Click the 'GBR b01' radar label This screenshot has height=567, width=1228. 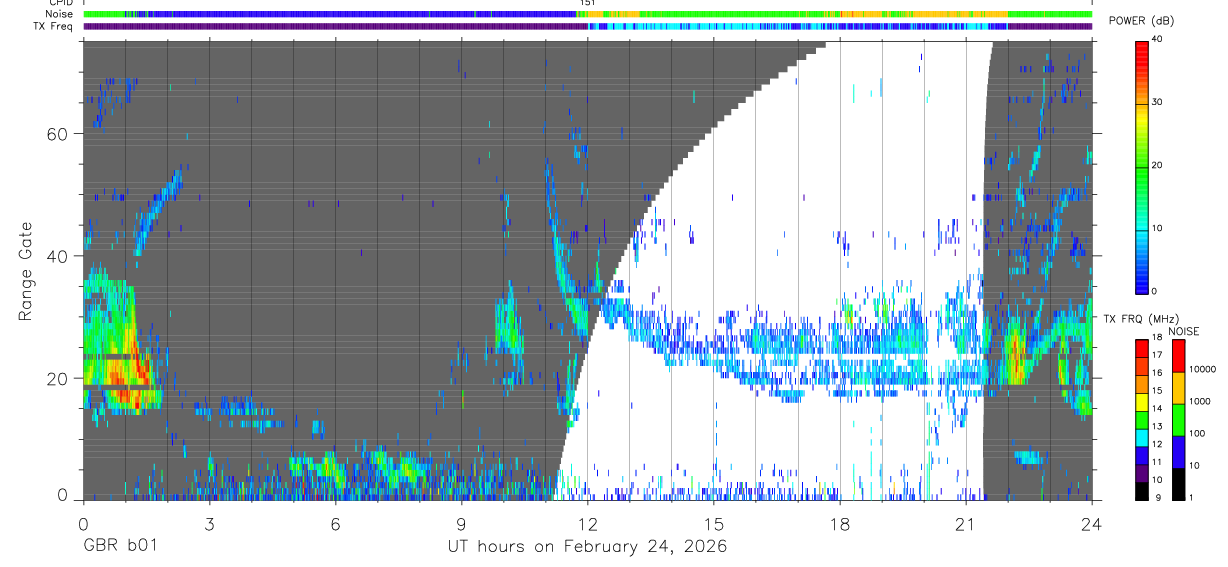pos(119,547)
